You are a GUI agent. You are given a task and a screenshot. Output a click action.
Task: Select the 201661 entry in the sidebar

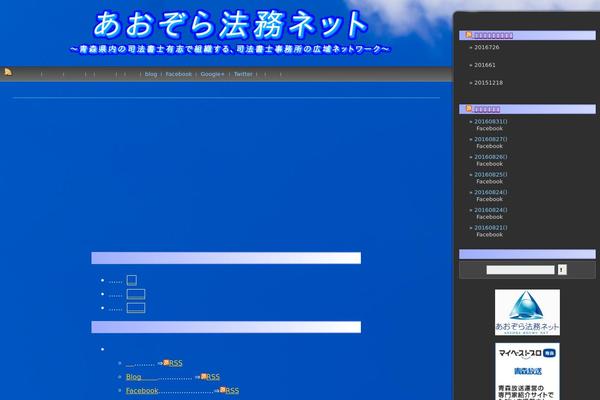click(485, 65)
